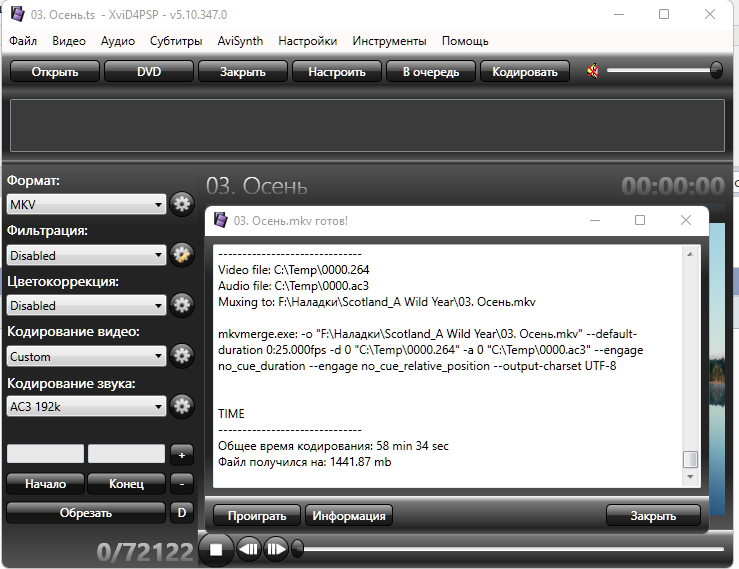The width and height of the screenshot is (739, 569).
Task: Click the Настроить button
Action: (337, 72)
